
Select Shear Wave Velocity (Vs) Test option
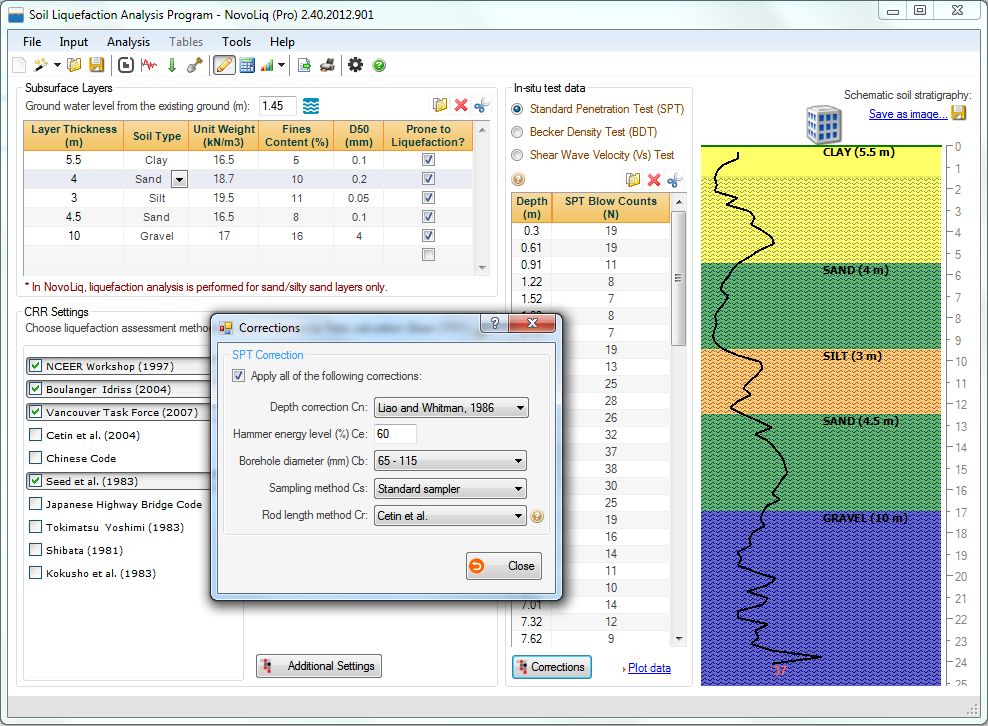[x=517, y=155]
